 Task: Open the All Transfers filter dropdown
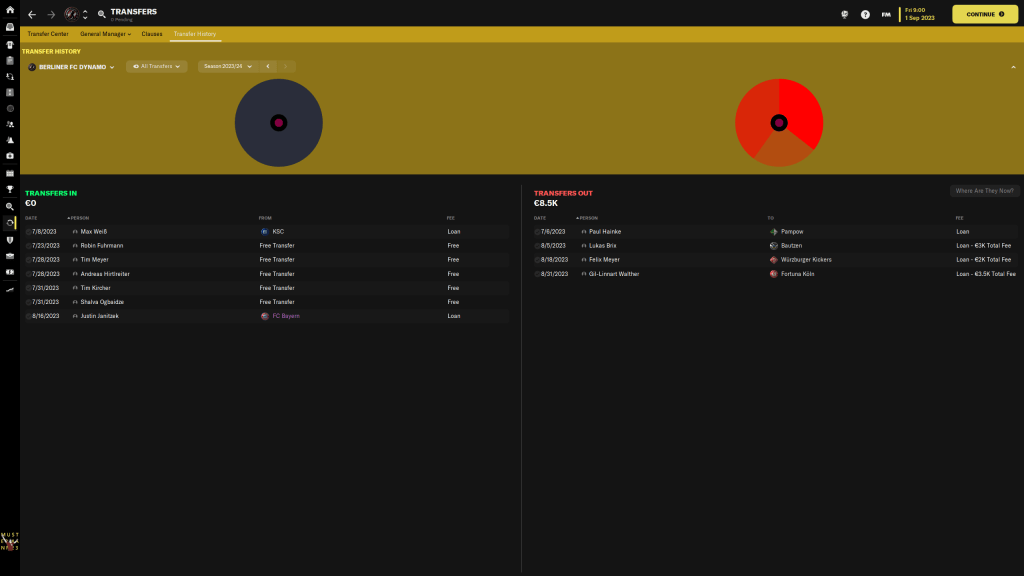(x=156, y=67)
